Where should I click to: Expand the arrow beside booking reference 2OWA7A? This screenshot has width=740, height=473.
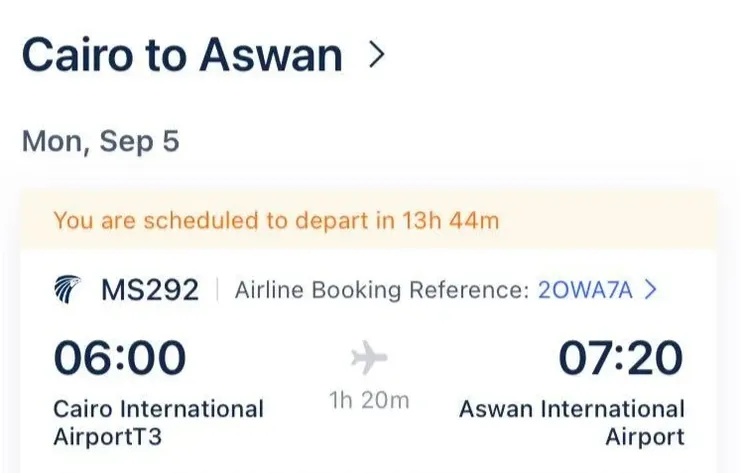coord(651,291)
